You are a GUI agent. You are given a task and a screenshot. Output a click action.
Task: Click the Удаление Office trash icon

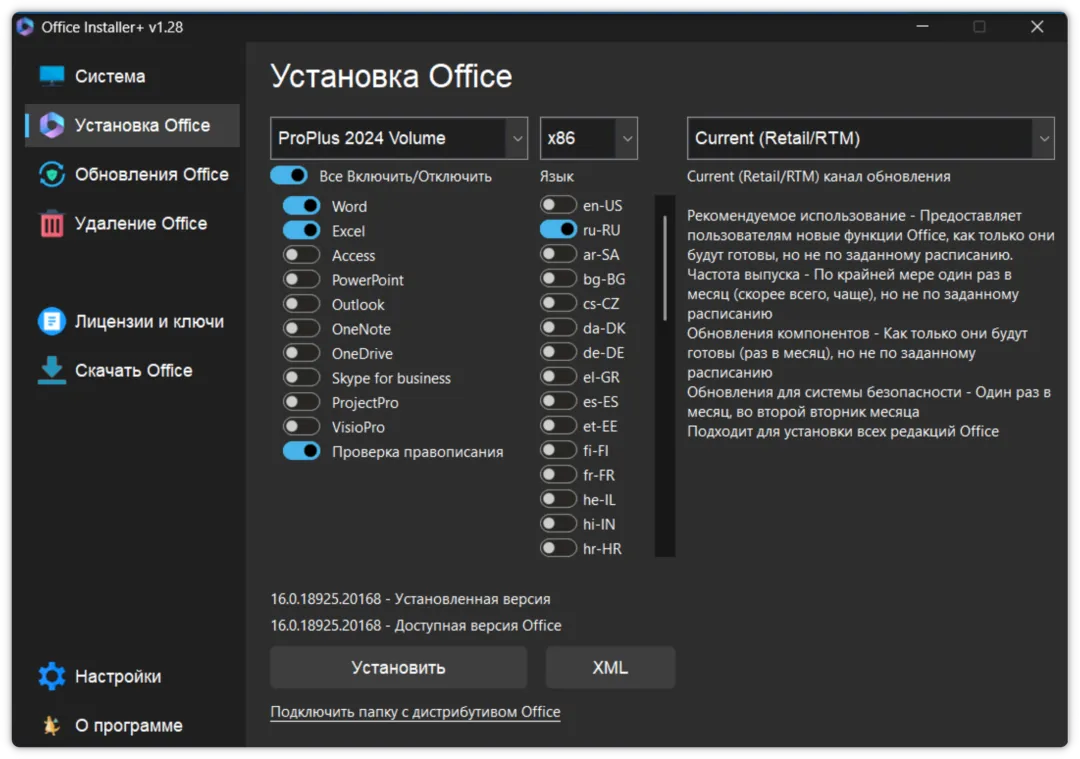[52, 224]
